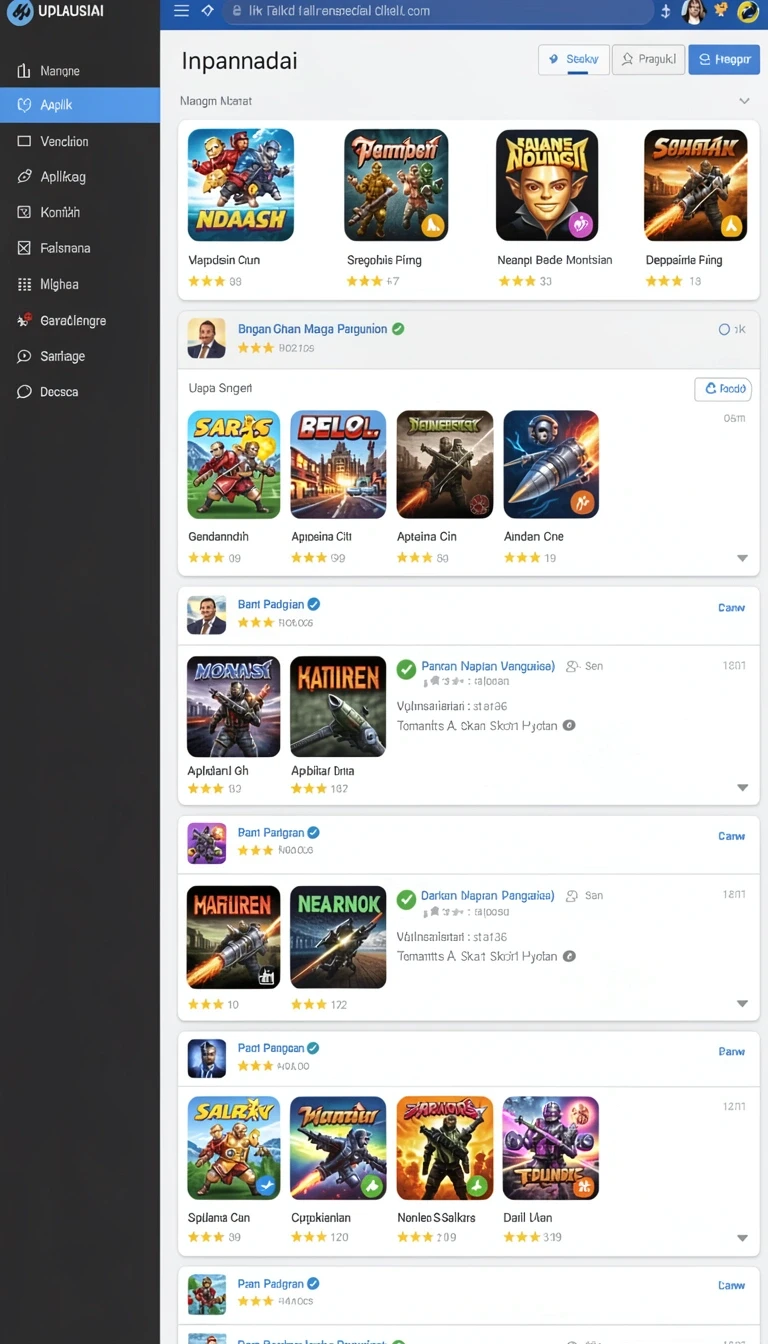Open the Apioeina Citi game icon
The width and height of the screenshot is (768, 1344).
click(338, 464)
